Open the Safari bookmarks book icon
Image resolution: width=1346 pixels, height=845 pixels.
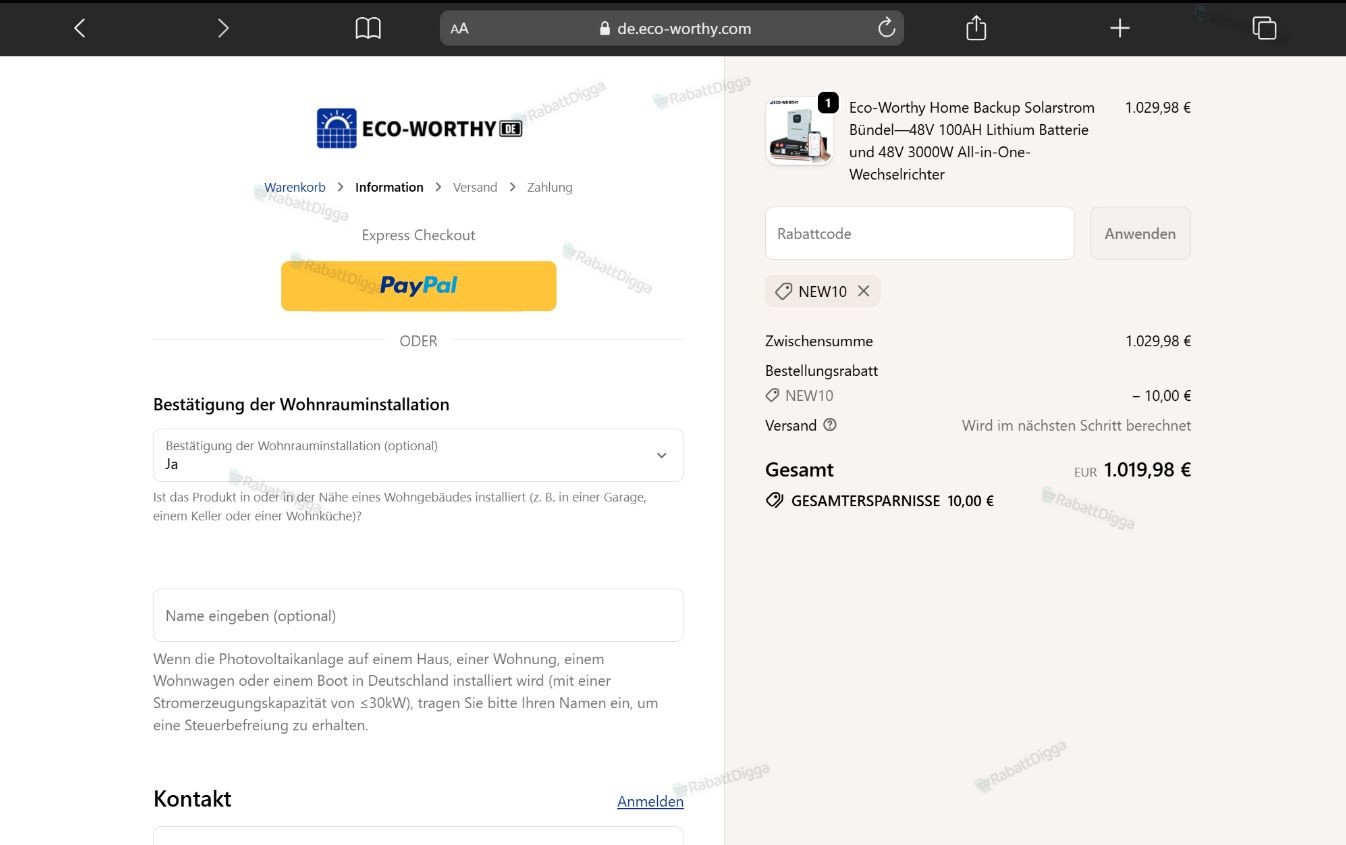click(x=368, y=28)
